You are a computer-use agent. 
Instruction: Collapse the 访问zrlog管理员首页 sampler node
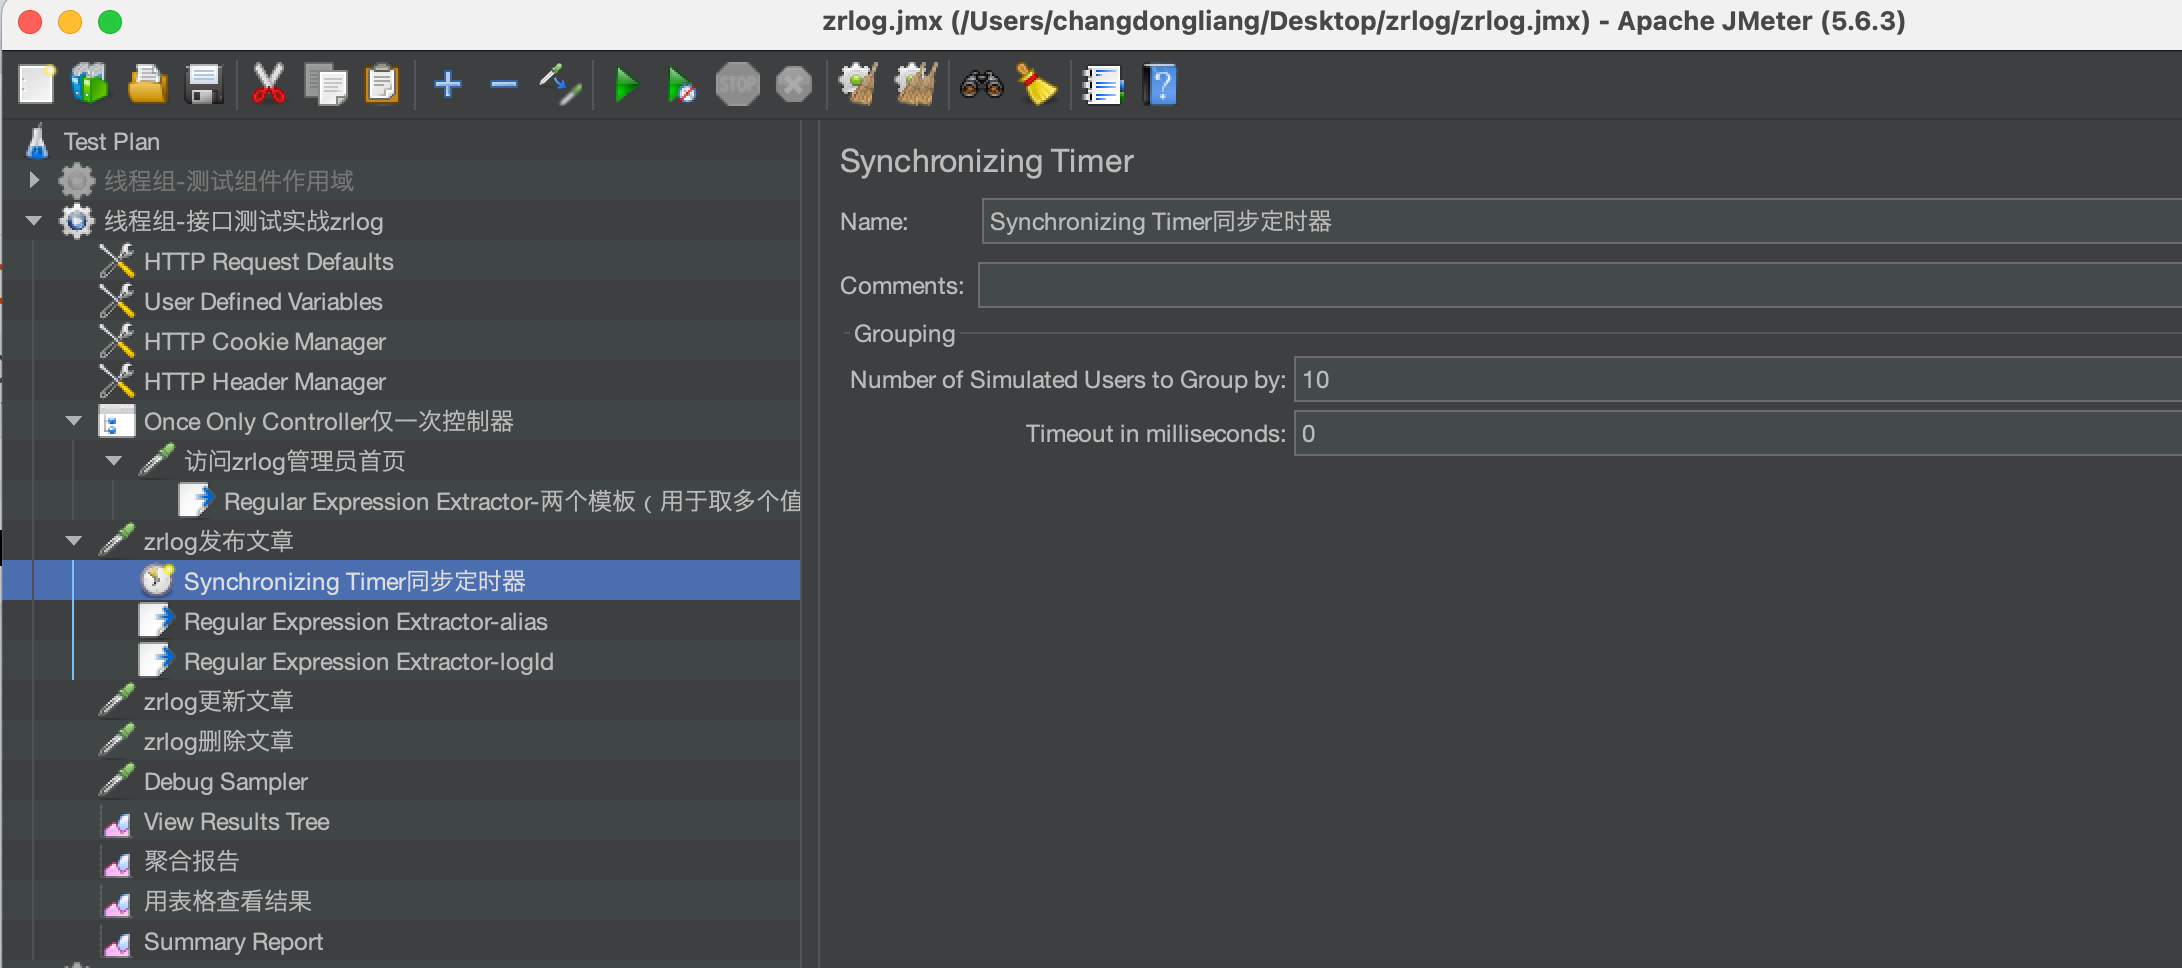click(114, 461)
